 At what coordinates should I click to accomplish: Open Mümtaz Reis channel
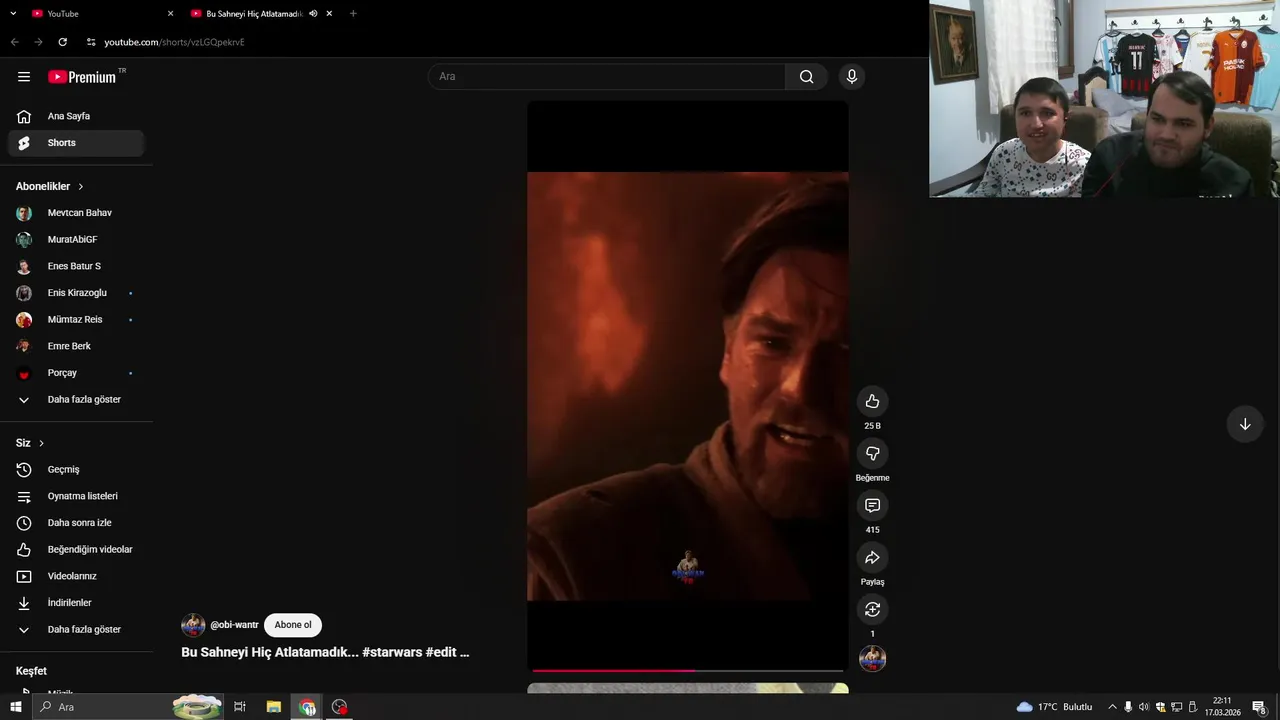[x=76, y=320]
